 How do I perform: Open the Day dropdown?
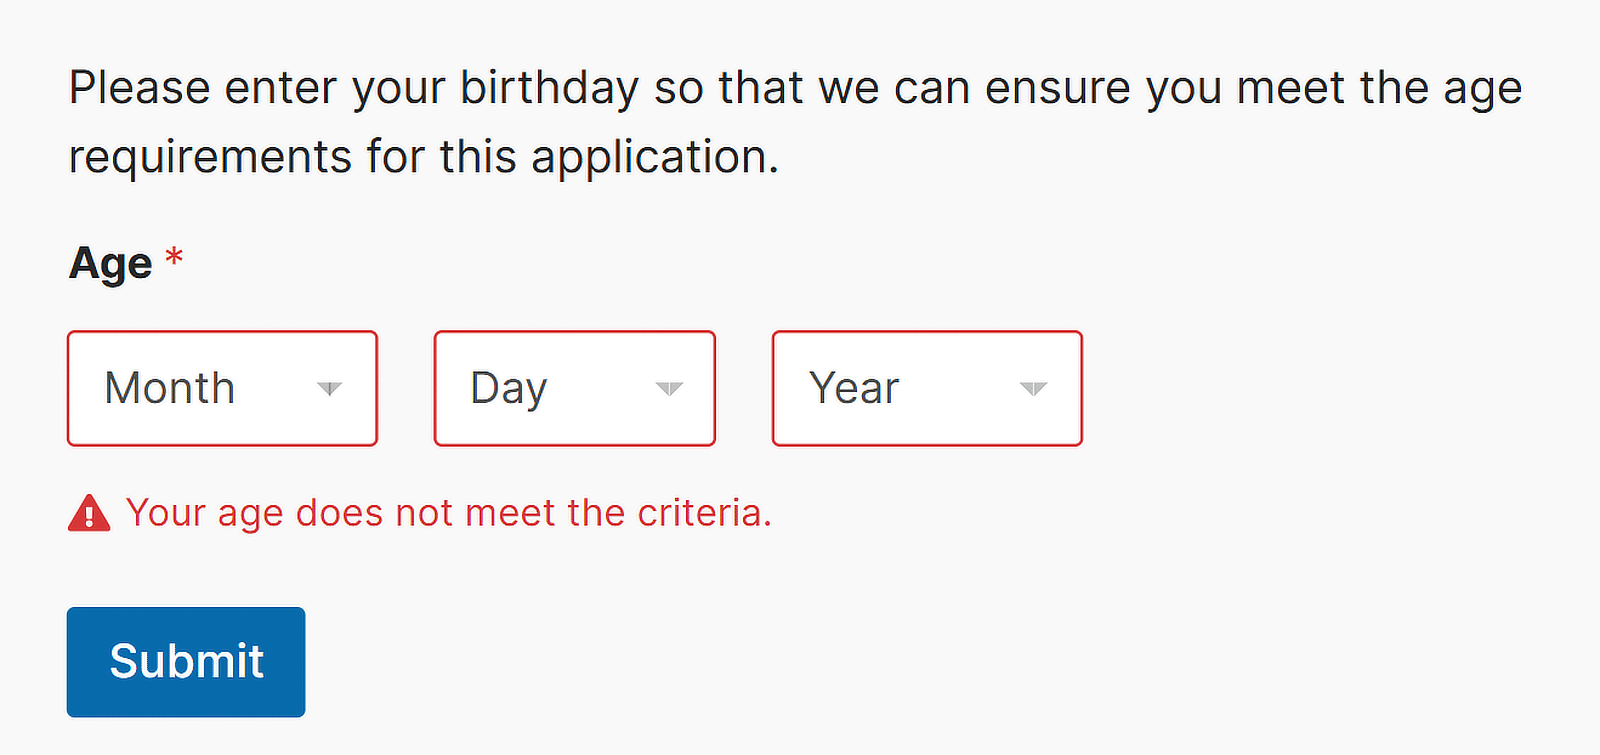point(574,388)
